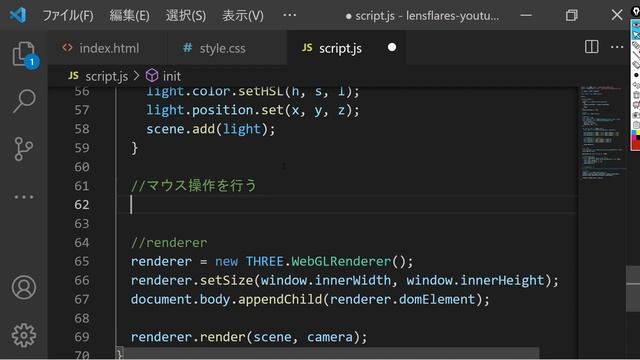Click the unsaved dot on script.js tab
The width and height of the screenshot is (640, 360).
pyautogui.click(x=392, y=47)
